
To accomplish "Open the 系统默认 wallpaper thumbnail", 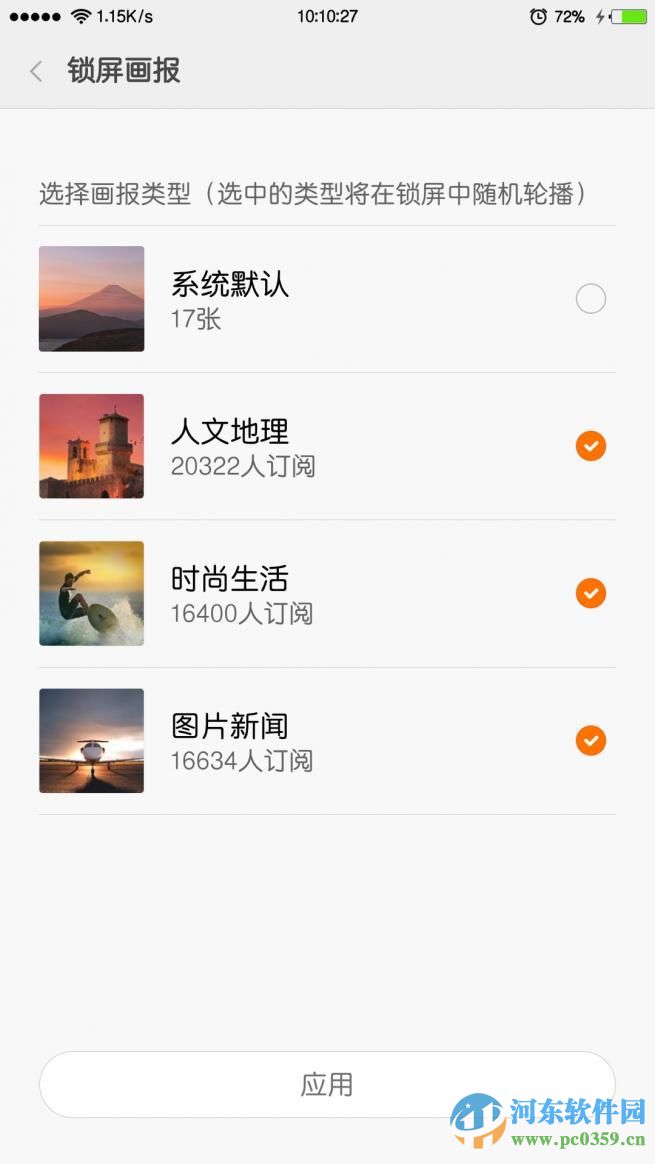I will tap(91, 298).
